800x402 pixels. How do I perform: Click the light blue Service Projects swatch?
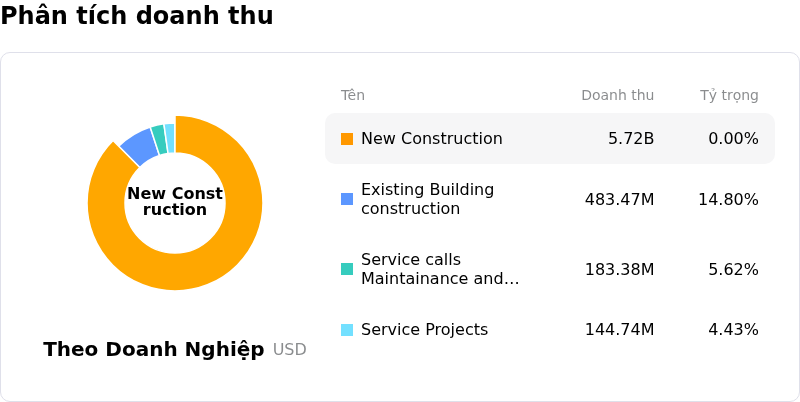[347, 330]
